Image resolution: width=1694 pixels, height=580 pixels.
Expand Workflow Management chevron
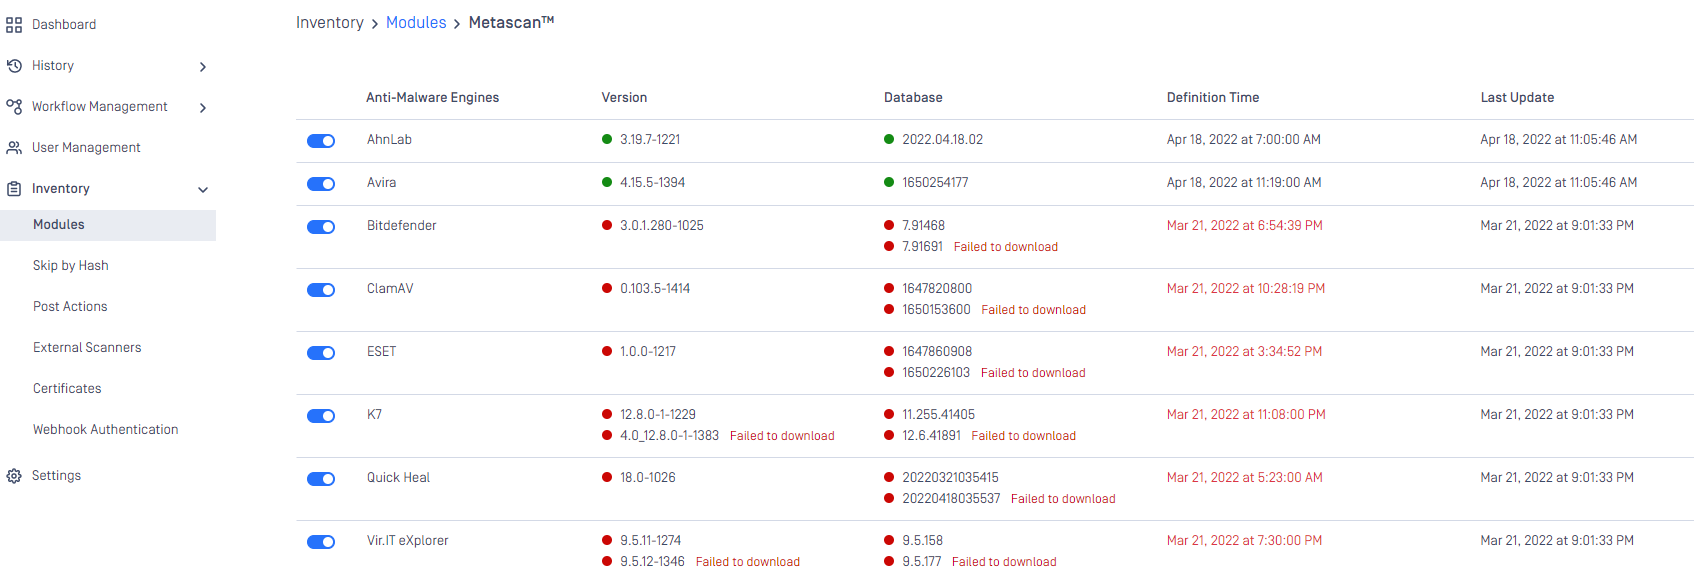pos(203,108)
